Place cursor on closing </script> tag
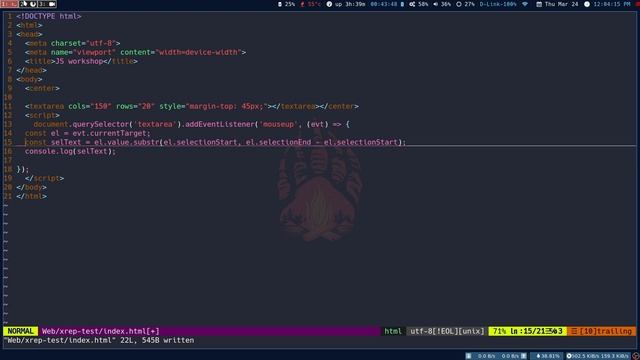 pos(44,178)
